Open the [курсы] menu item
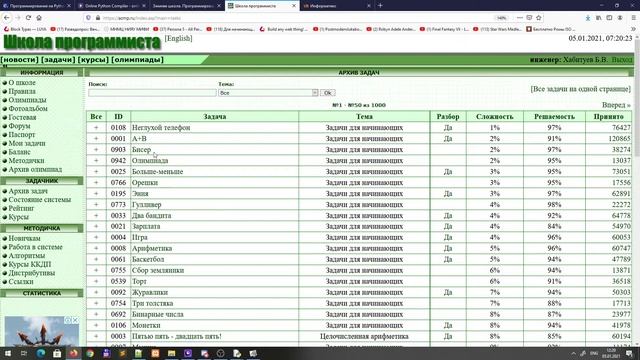Screen dimensions: 640x360 (x=93, y=60)
